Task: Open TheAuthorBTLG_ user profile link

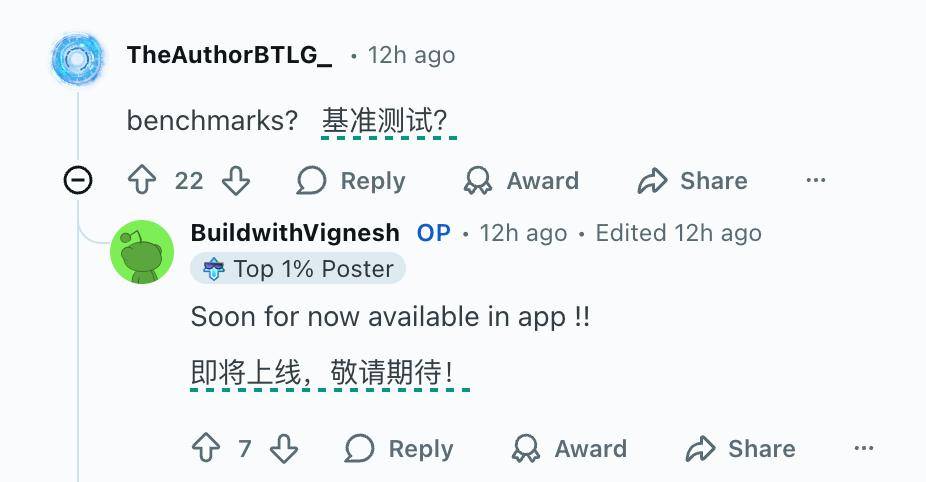Action: [x=229, y=55]
